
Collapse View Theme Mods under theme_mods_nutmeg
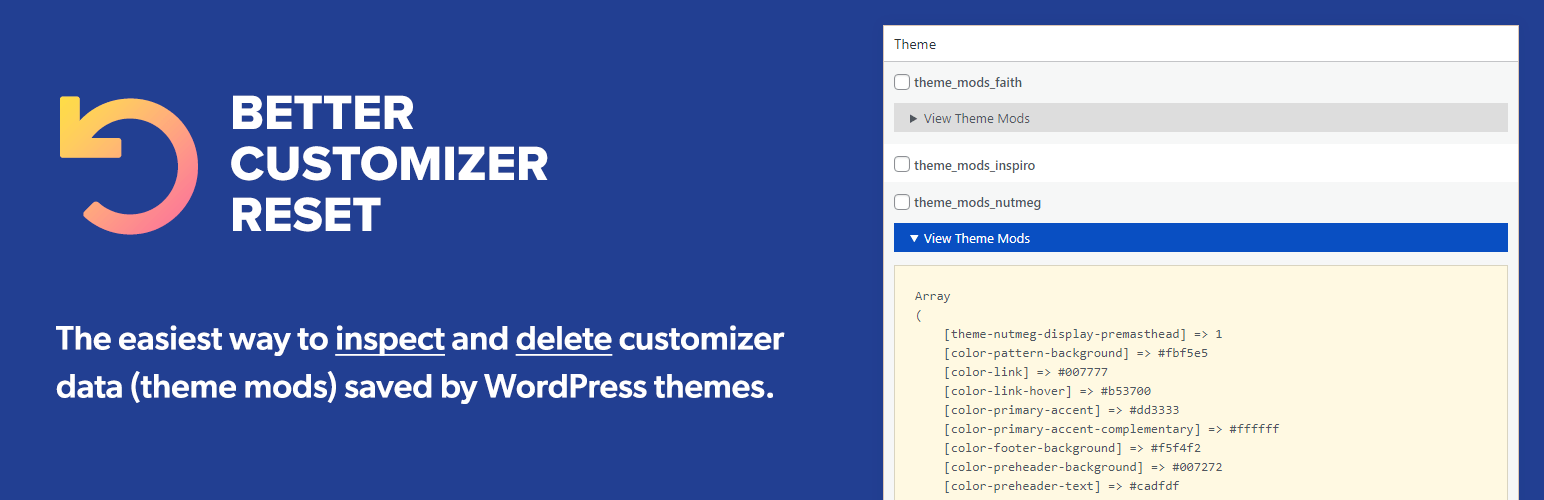(x=1200, y=238)
